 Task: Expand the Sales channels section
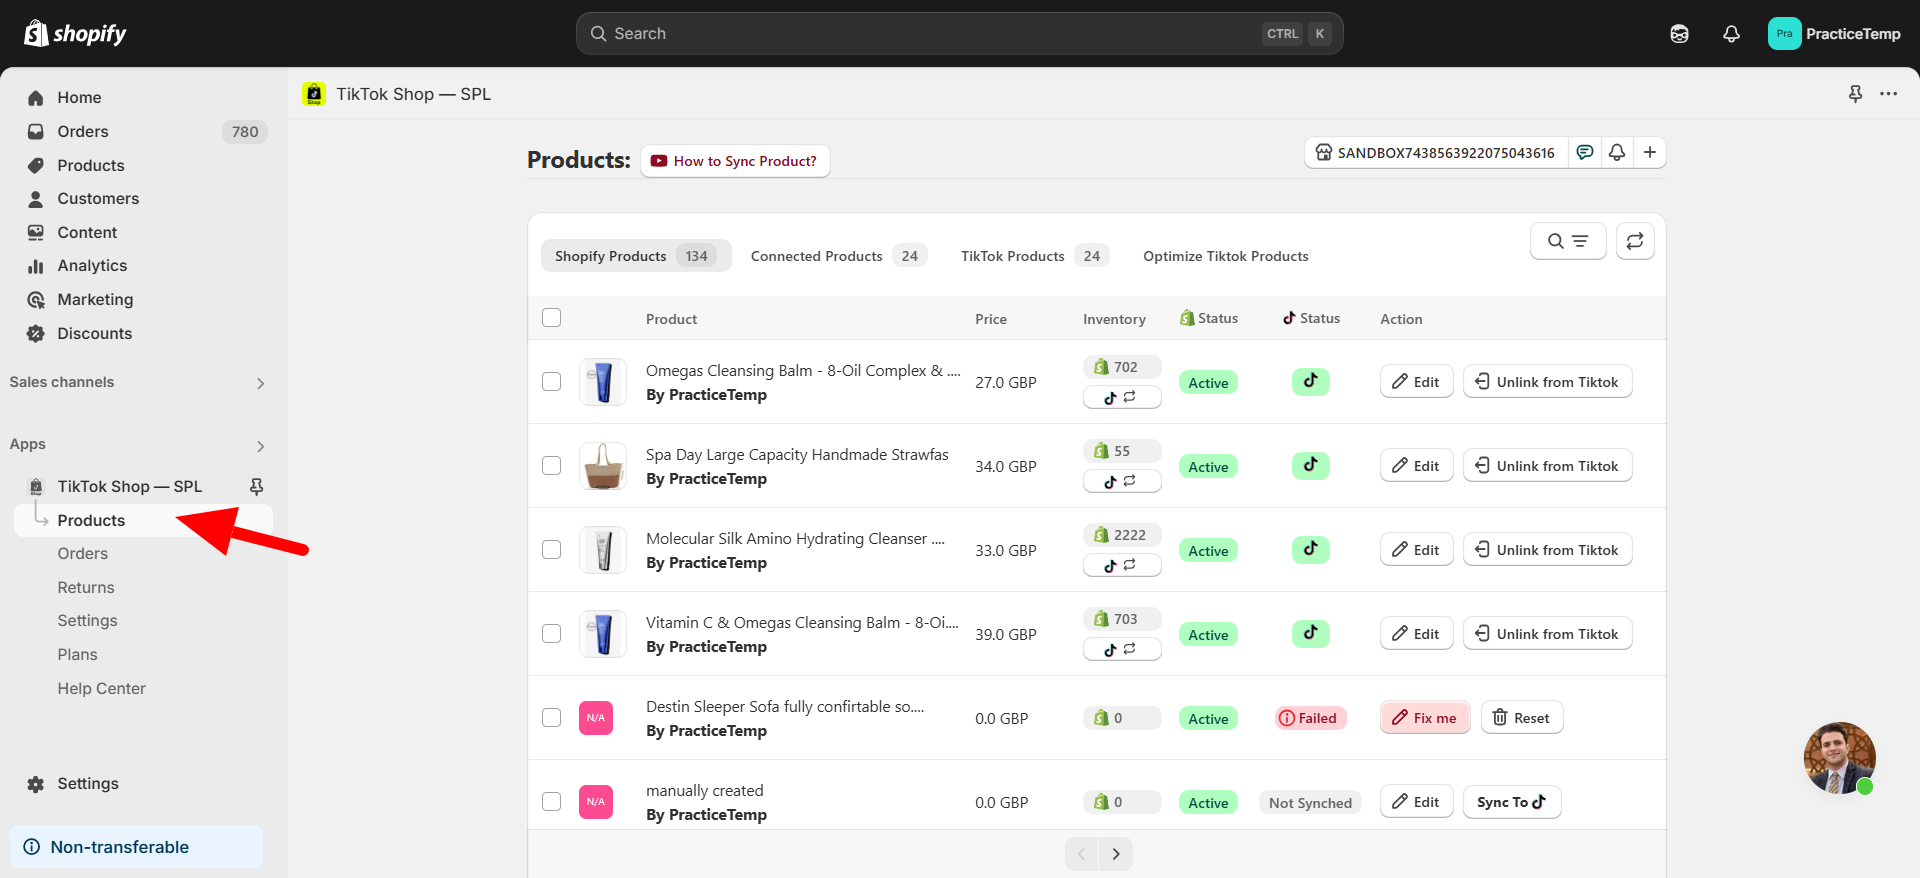(x=260, y=383)
